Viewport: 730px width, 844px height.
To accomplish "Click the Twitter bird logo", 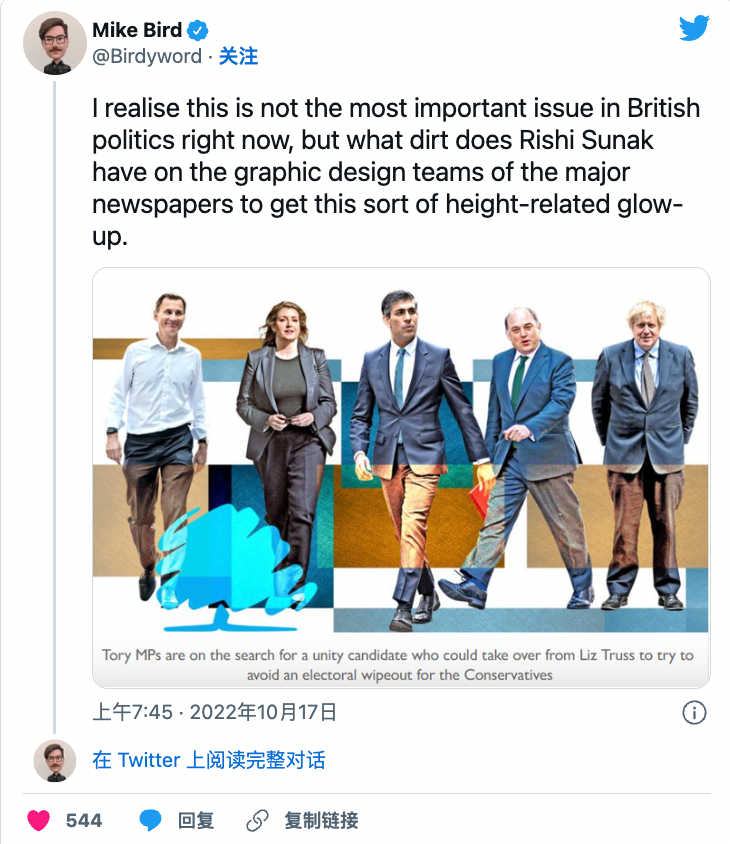I will [694, 28].
